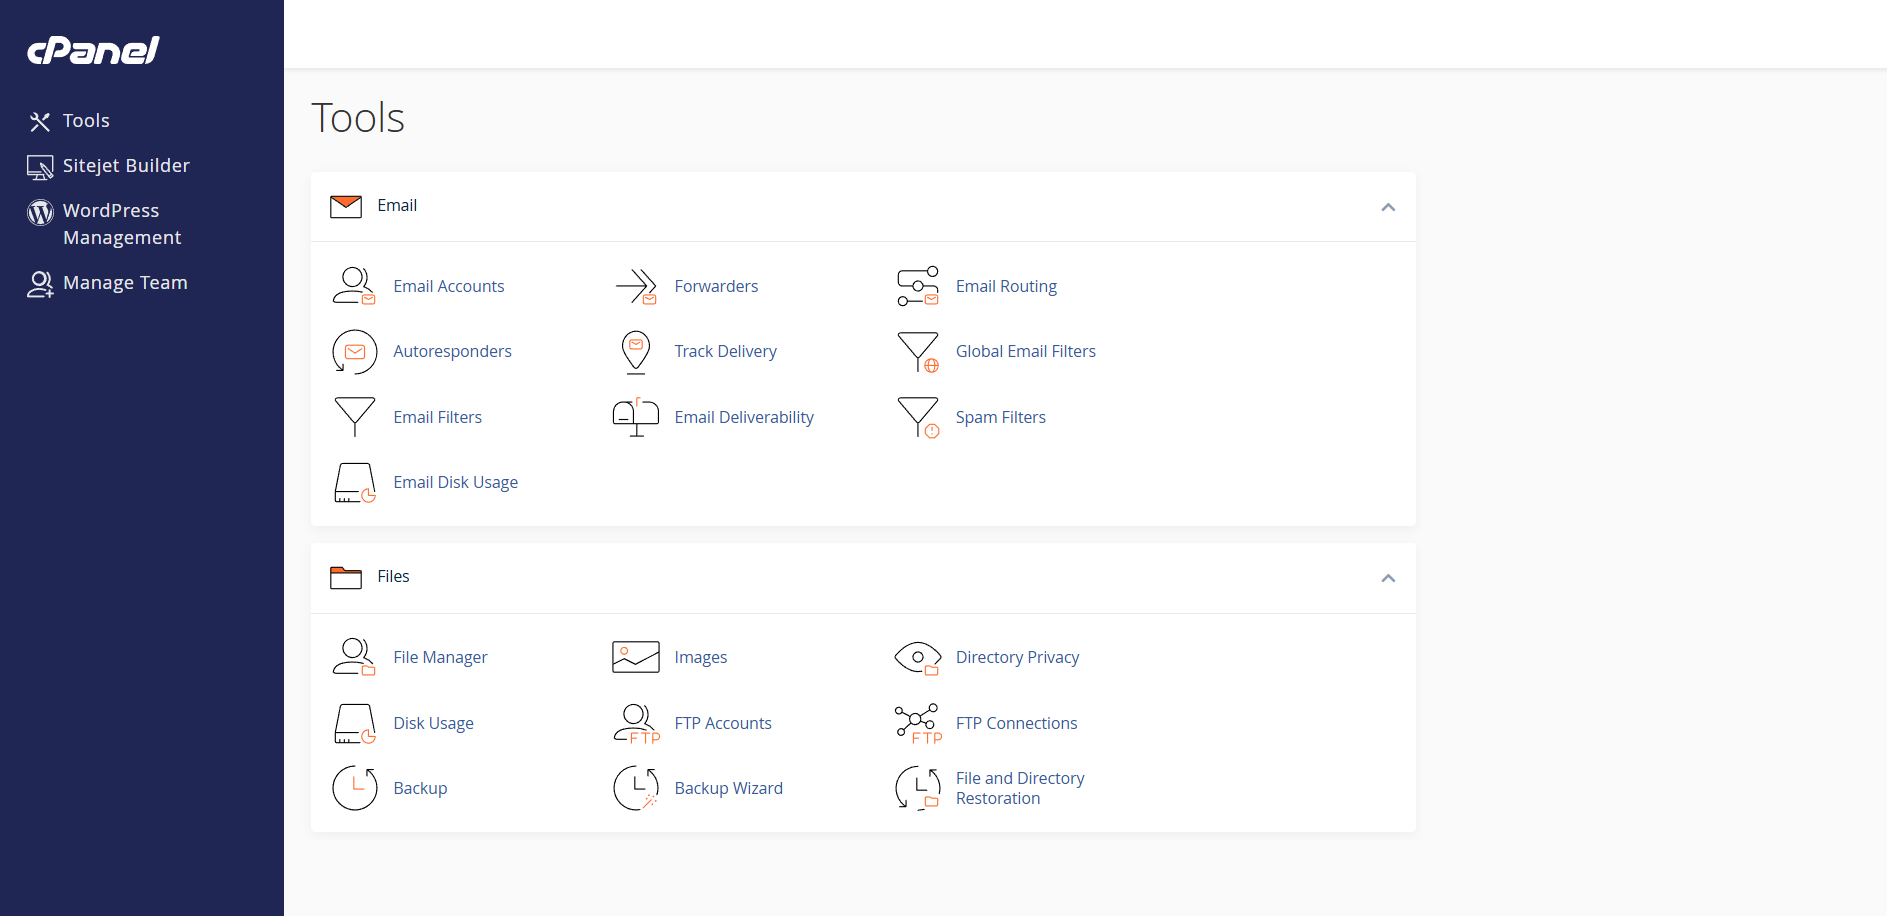Open the Global Email Filters link

click(1026, 351)
